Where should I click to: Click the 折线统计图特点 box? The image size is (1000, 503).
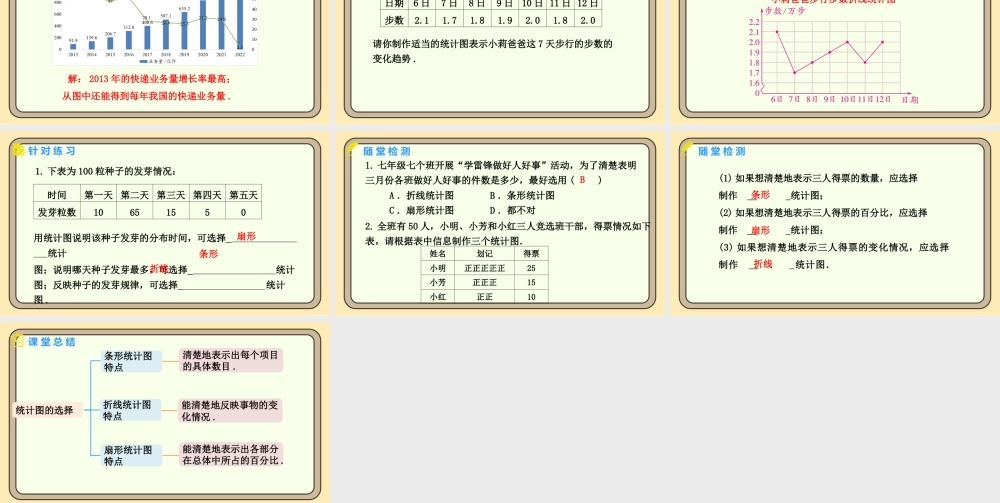click(x=131, y=410)
